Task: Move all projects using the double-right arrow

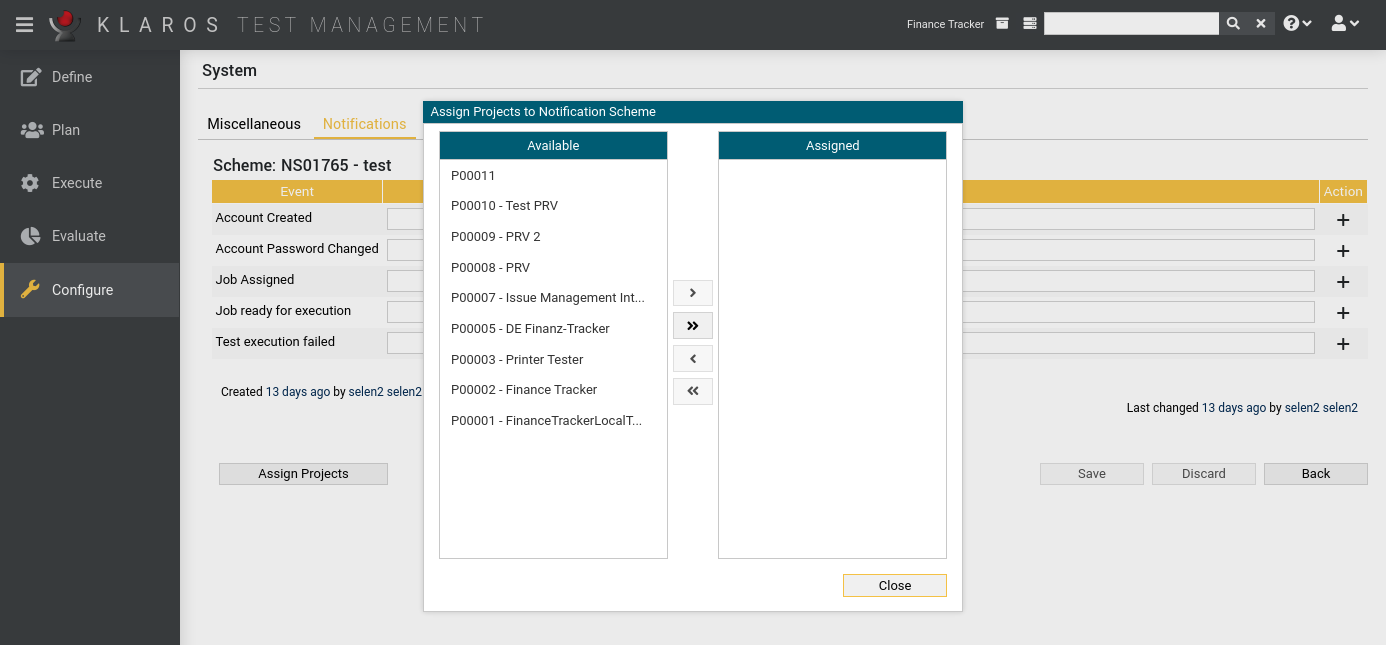Action: point(692,325)
